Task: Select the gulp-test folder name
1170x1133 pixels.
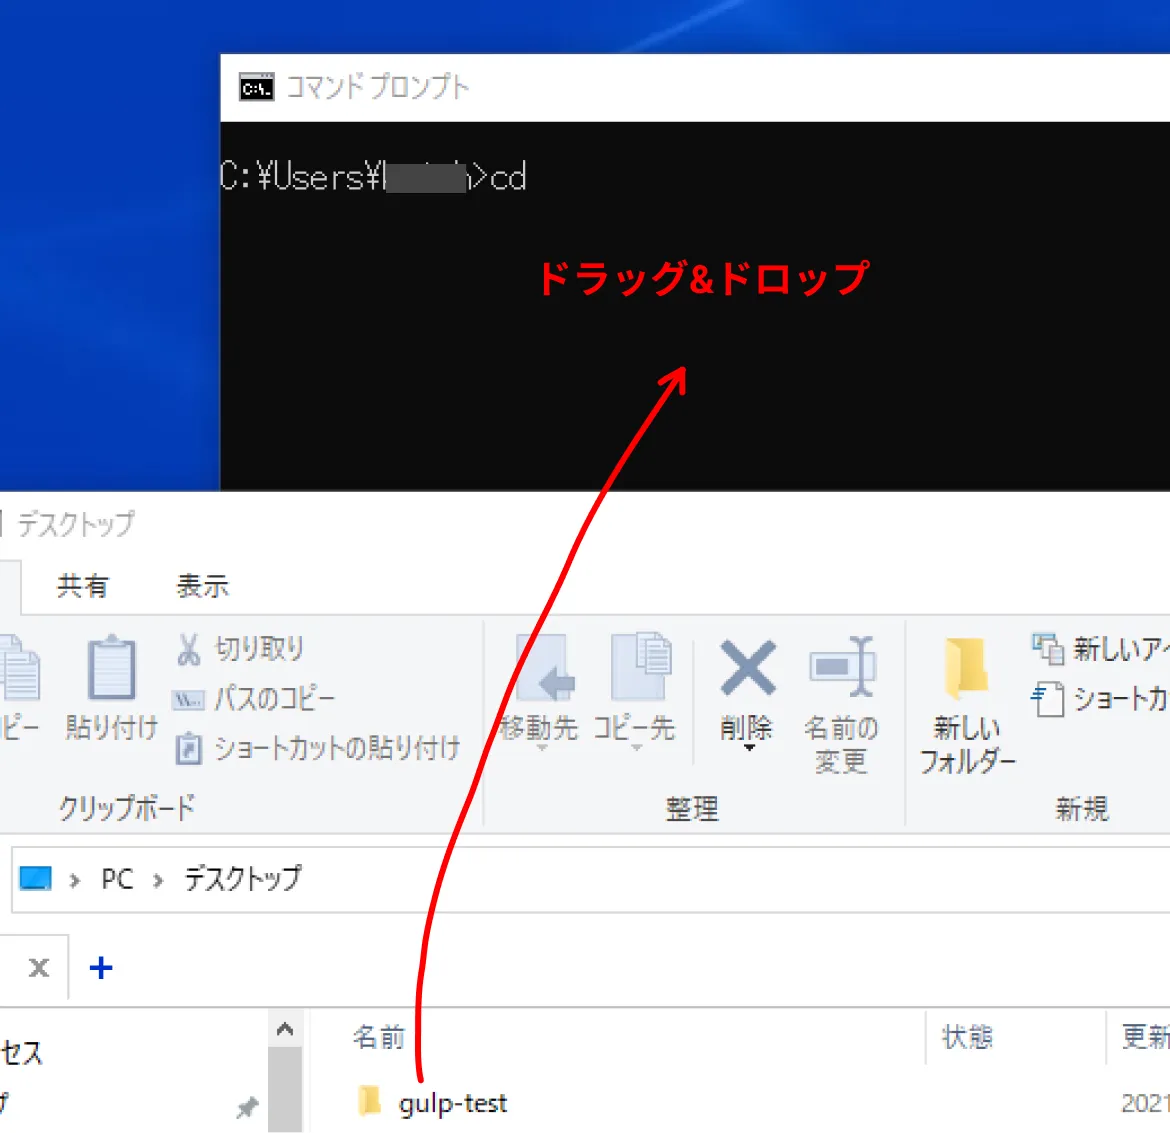Action: (x=453, y=1102)
